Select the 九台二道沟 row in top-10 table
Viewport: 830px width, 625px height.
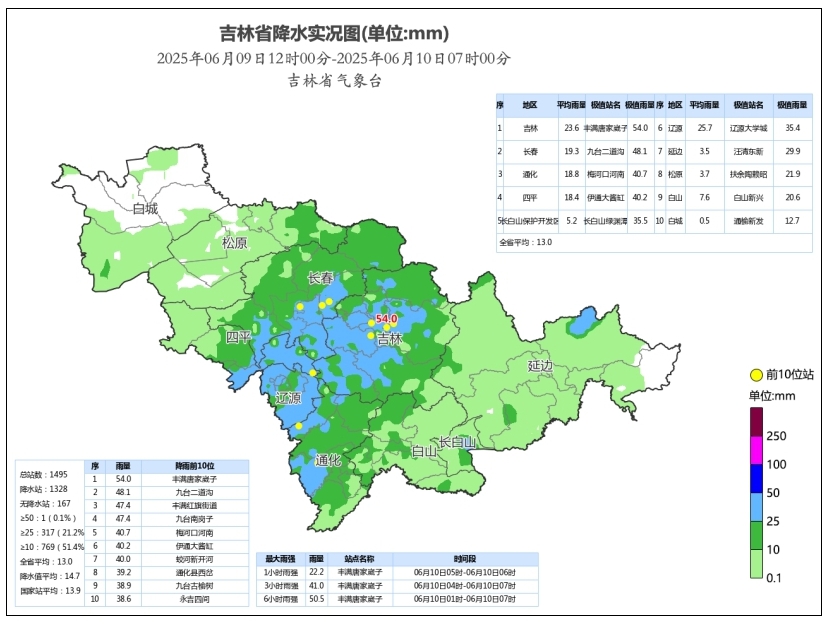[x=194, y=492]
